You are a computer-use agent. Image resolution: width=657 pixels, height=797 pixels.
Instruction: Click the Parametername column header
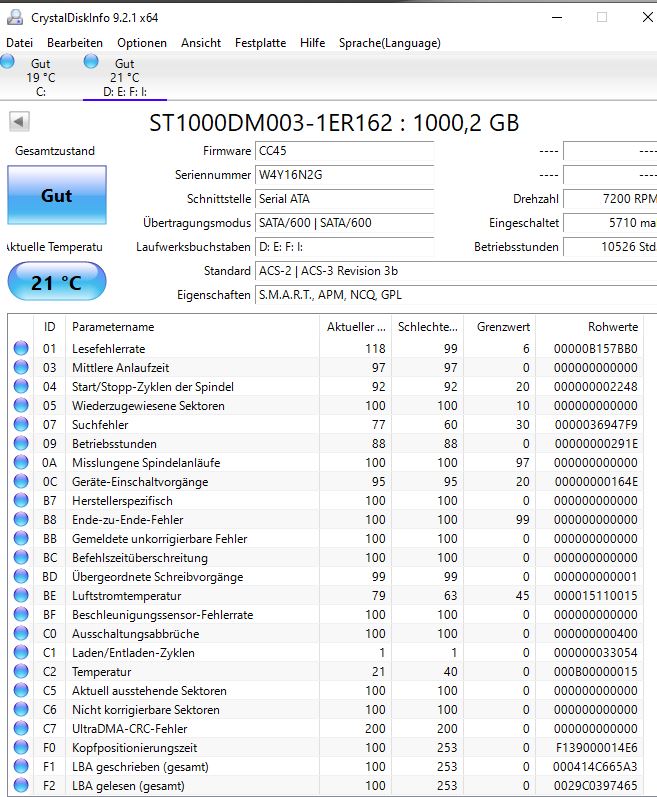(x=193, y=327)
